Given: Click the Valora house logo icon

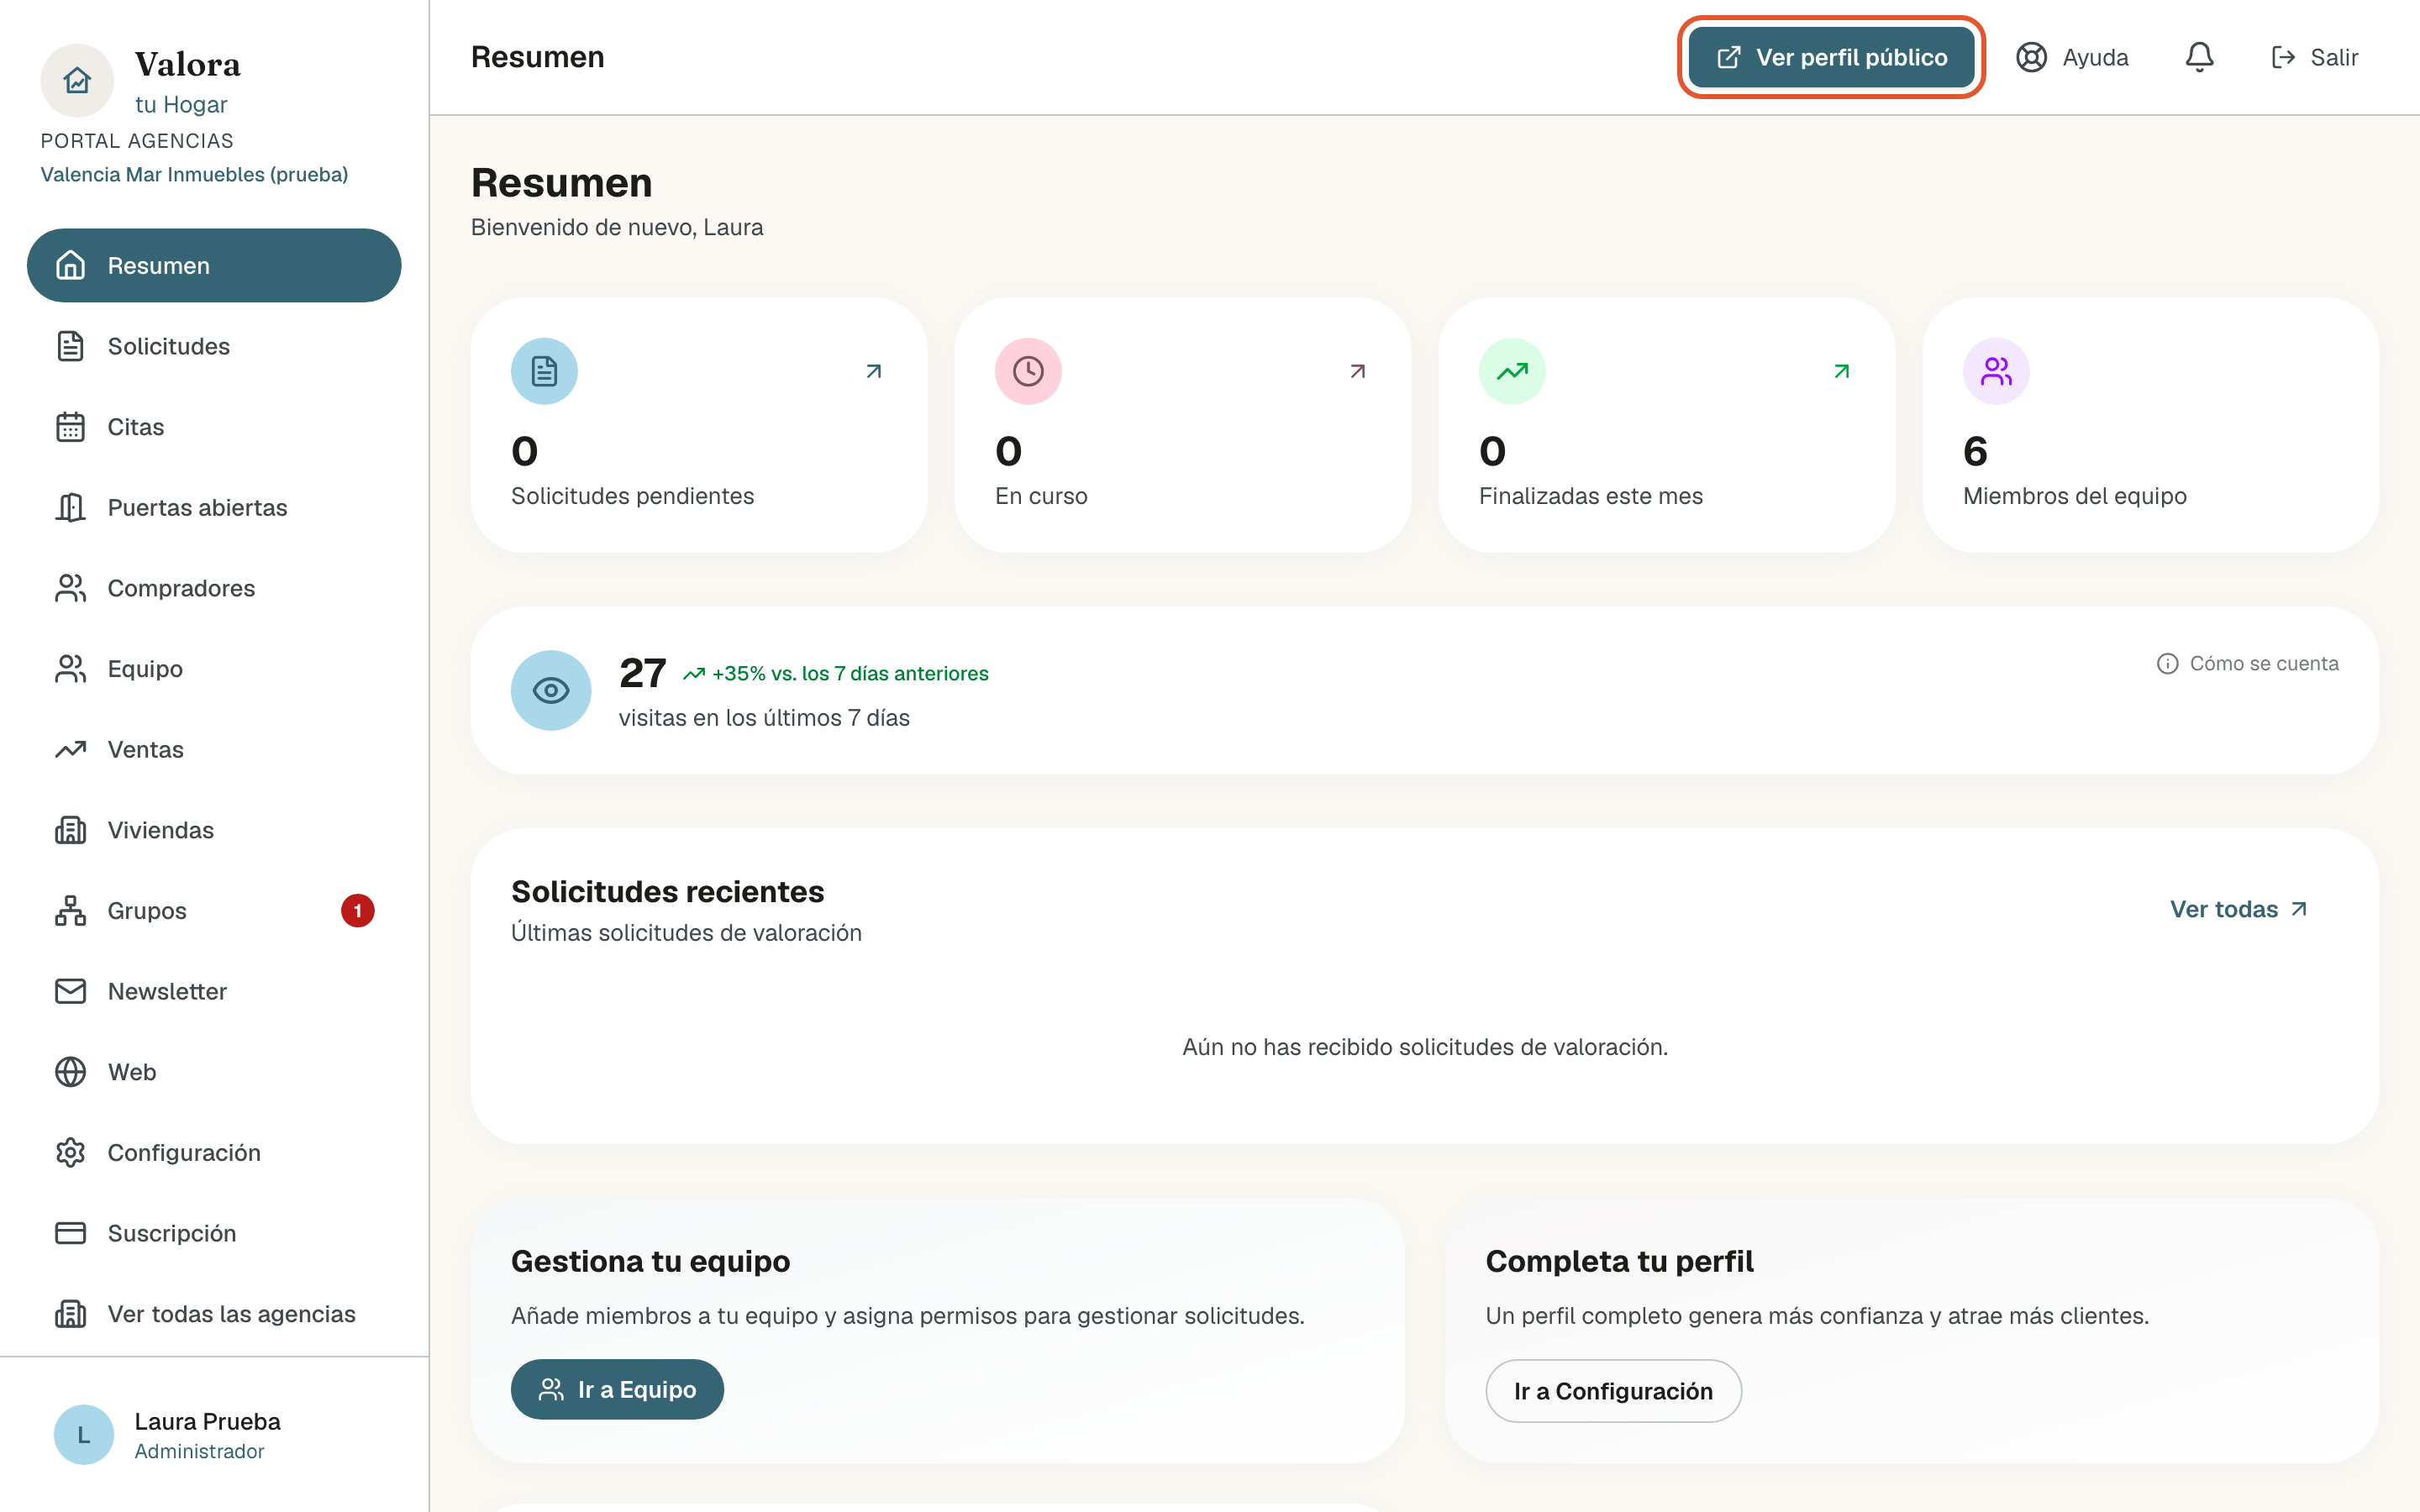Looking at the screenshot, I should coord(77,80).
